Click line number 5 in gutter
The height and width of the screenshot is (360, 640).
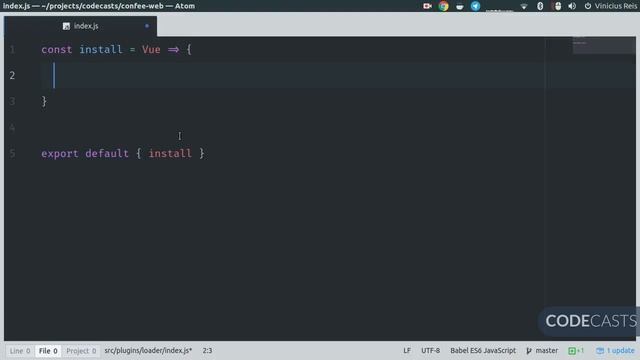pos(12,153)
